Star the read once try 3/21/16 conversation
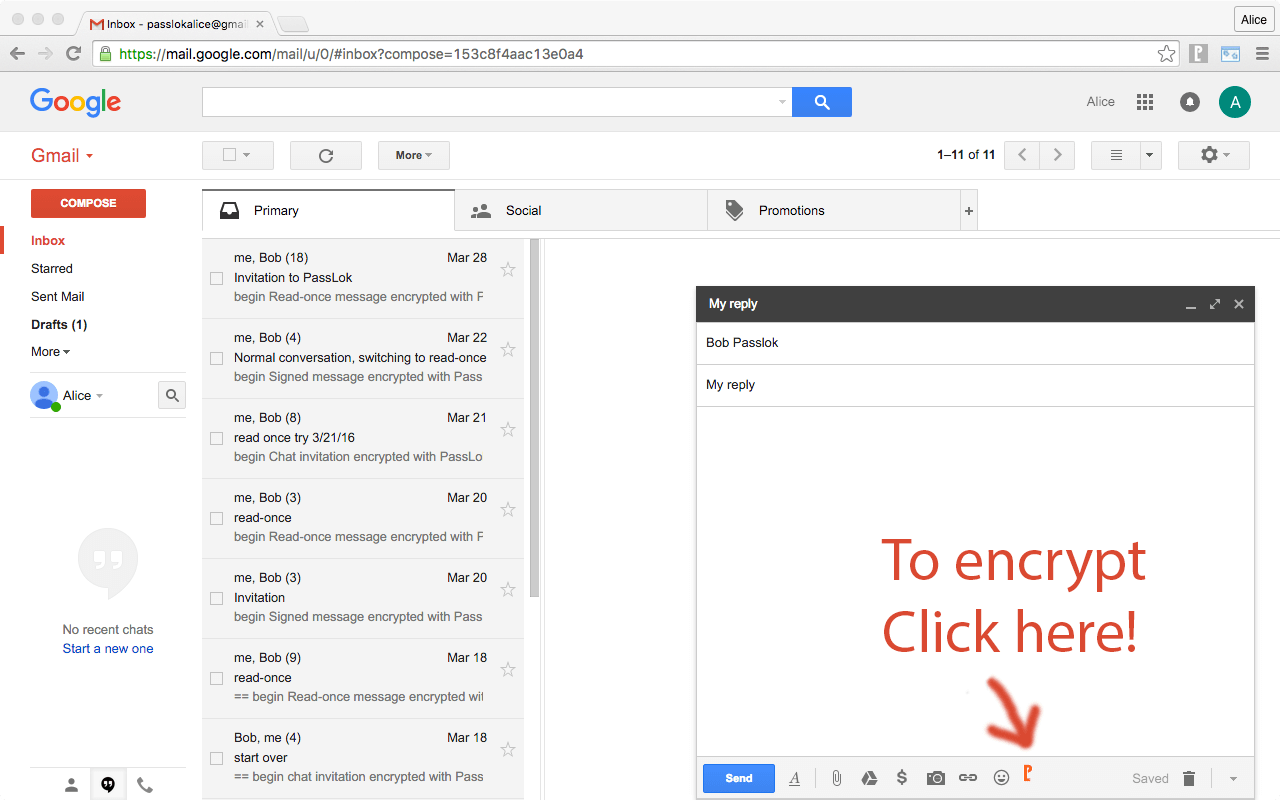 pyautogui.click(x=508, y=429)
